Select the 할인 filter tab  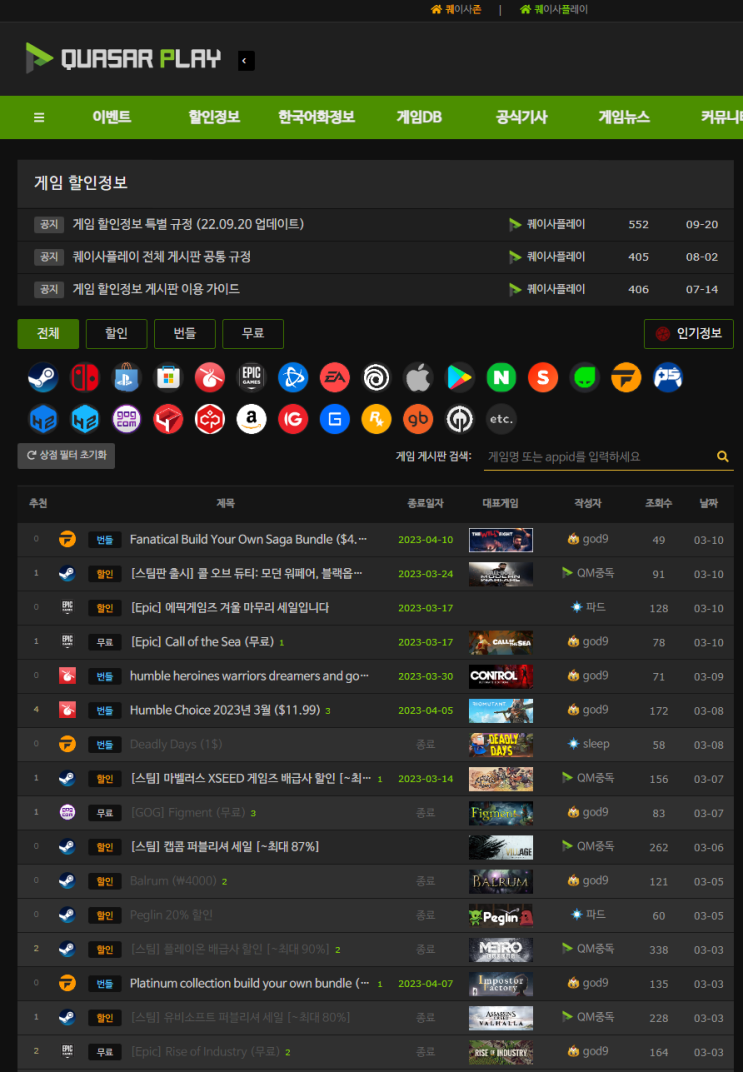[116, 334]
